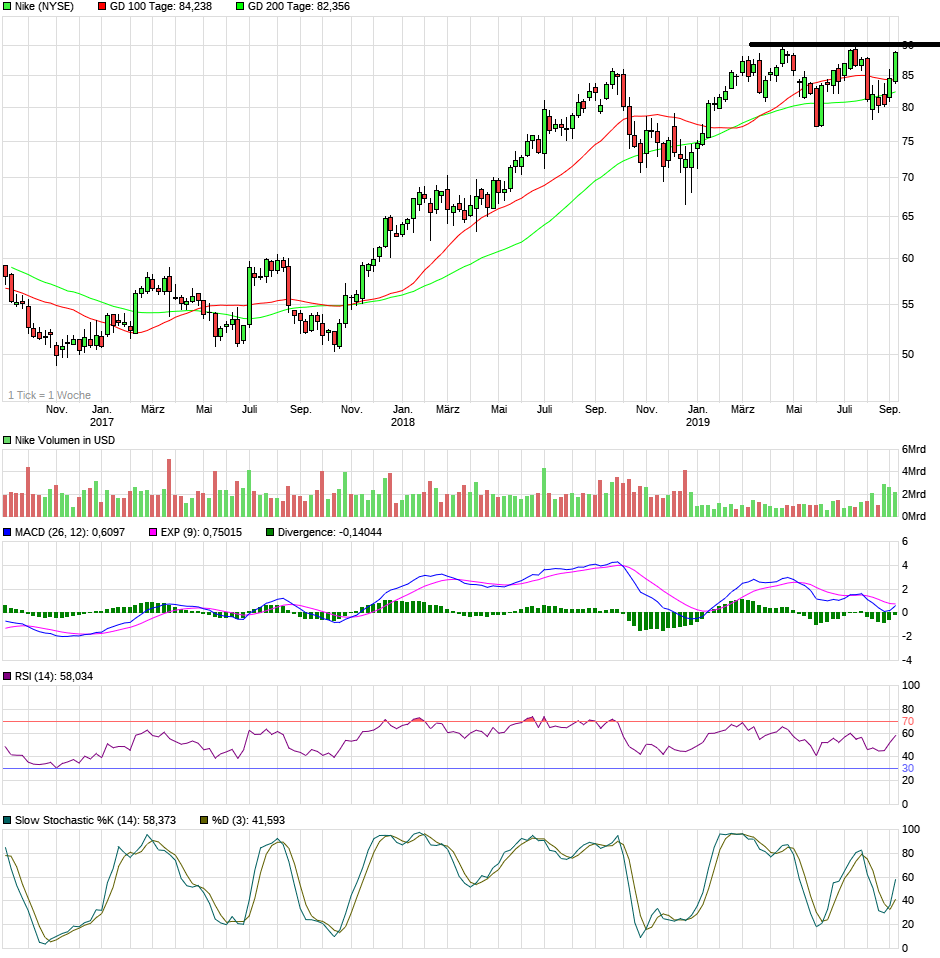
Task: Click the olive %D (3) legend swatch
Action: [x=204, y=821]
